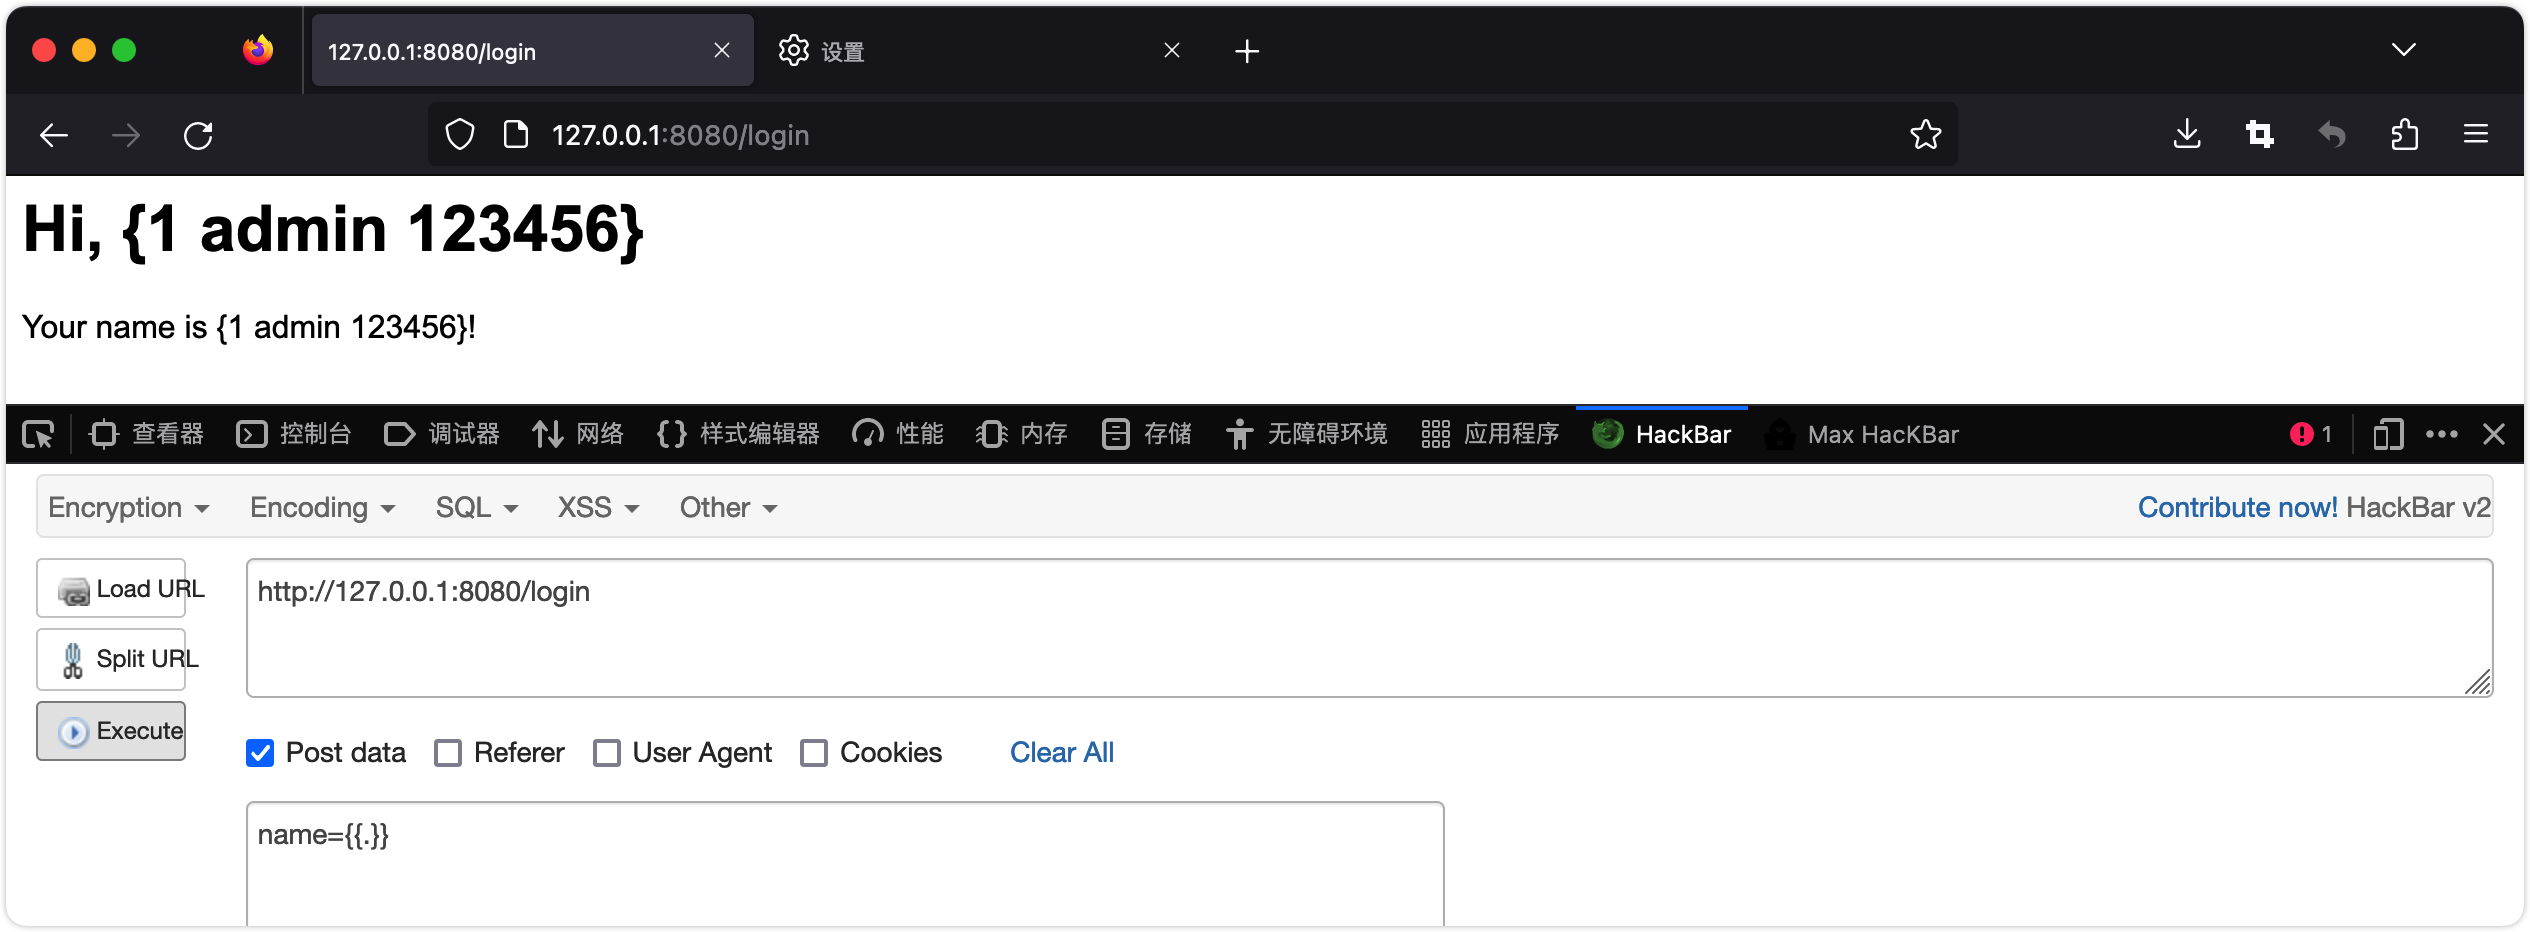Enable the Cookies checkbox
2530x932 pixels.
(x=814, y=753)
